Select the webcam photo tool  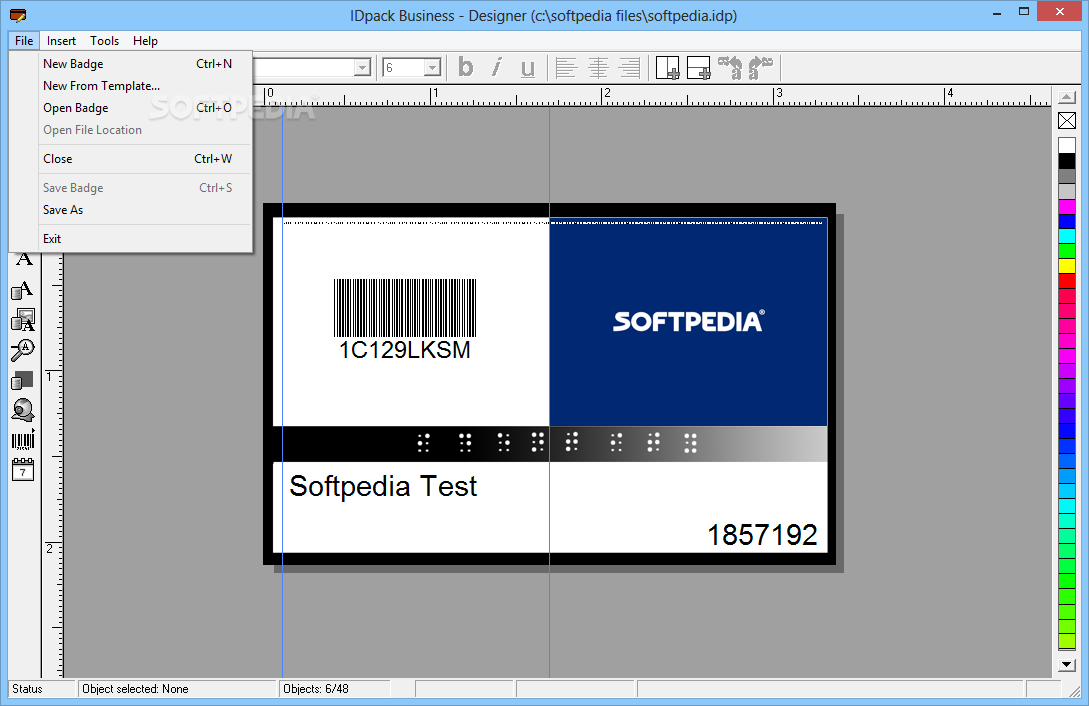[x=23, y=410]
